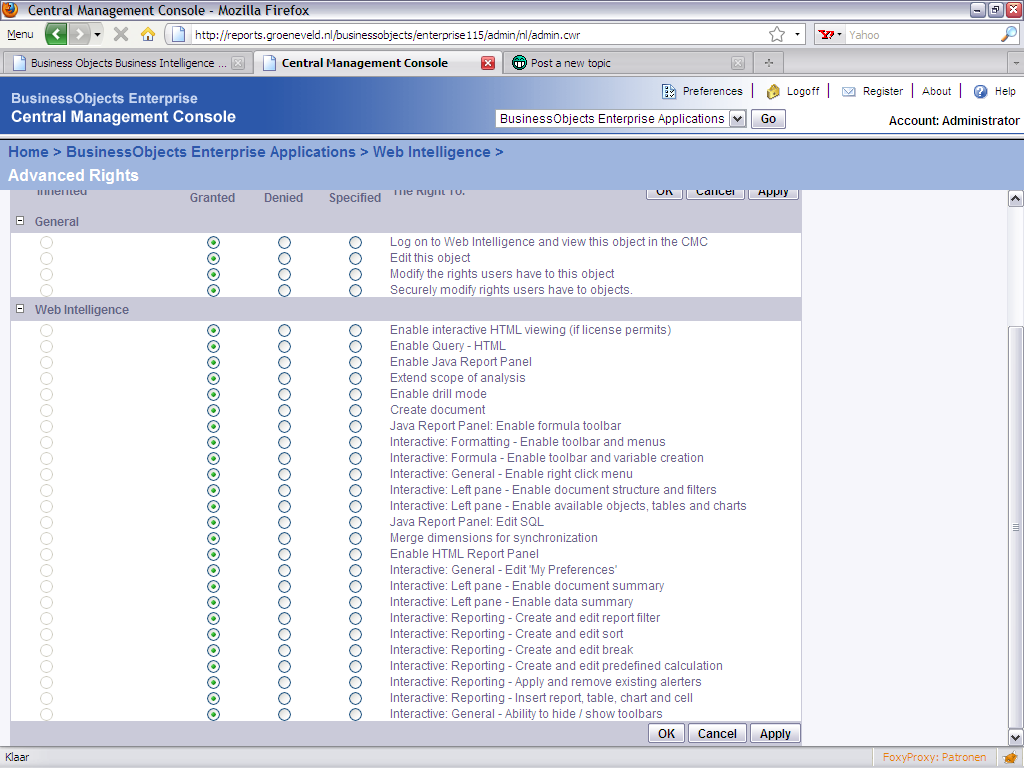Open the tab list dropdown arrow

[x=1016, y=63]
